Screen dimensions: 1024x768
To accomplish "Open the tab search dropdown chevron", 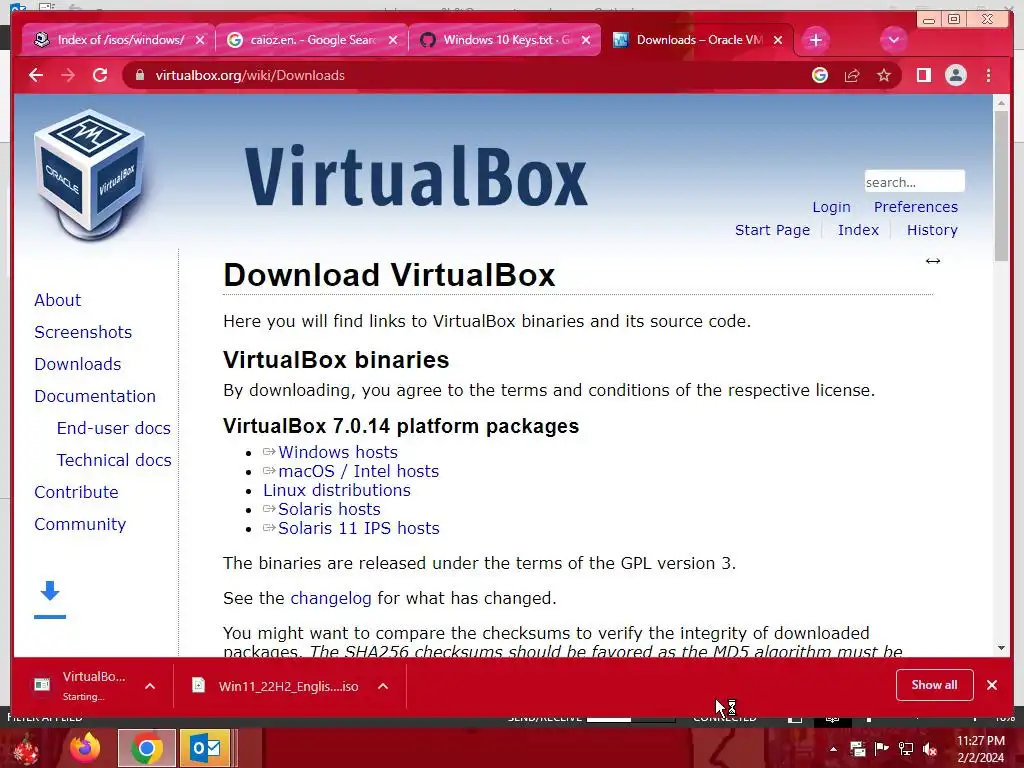I will pyautogui.click(x=893, y=40).
